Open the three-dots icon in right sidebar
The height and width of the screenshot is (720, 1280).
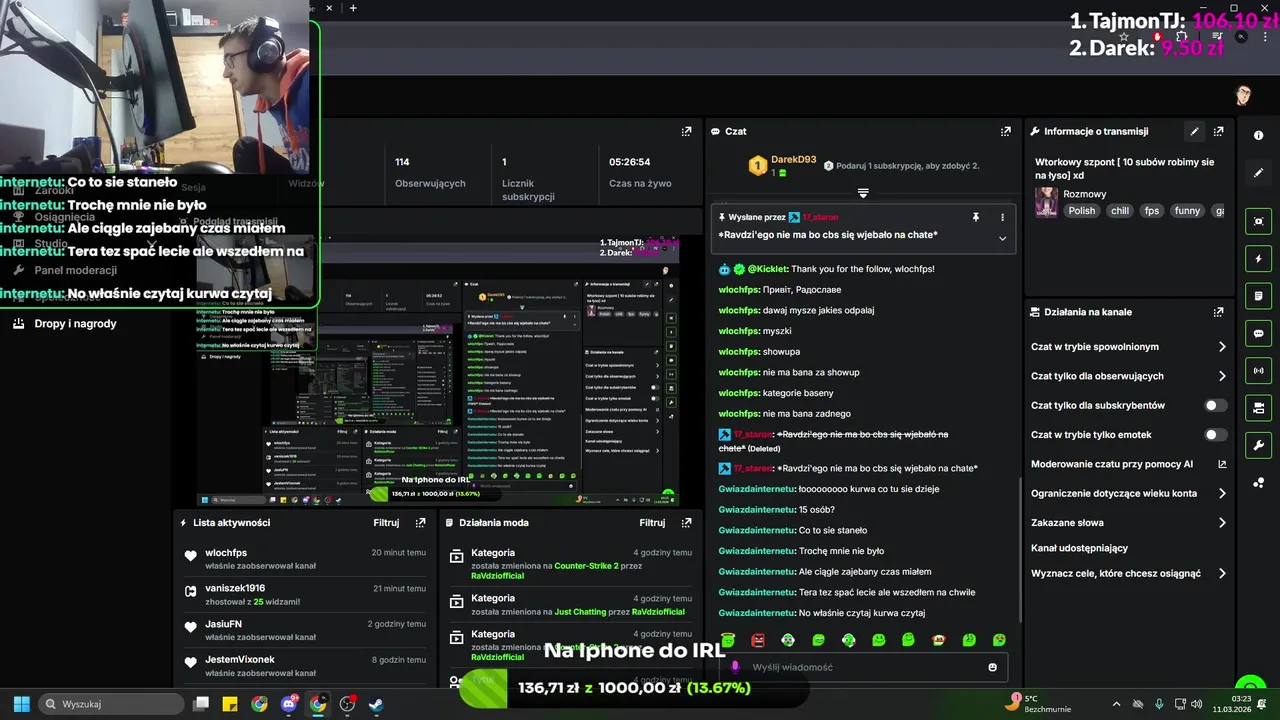coord(1258,483)
